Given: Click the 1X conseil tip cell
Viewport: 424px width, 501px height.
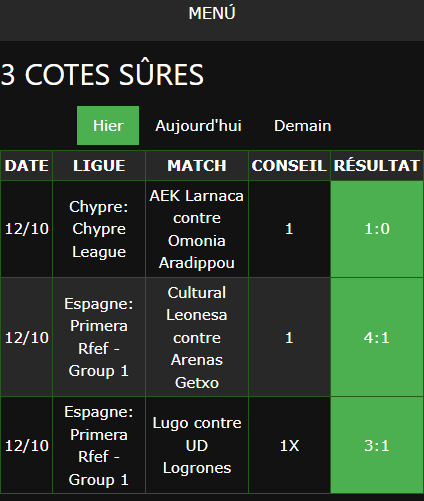Looking at the screenshot, I should pyautogui.click(x=289, y=445).
